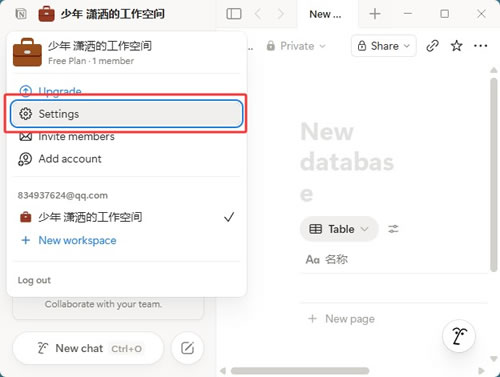Select Invite members menu entry
Image resolution: width=500 pixels, height=377 pixels.
[126, 137]
